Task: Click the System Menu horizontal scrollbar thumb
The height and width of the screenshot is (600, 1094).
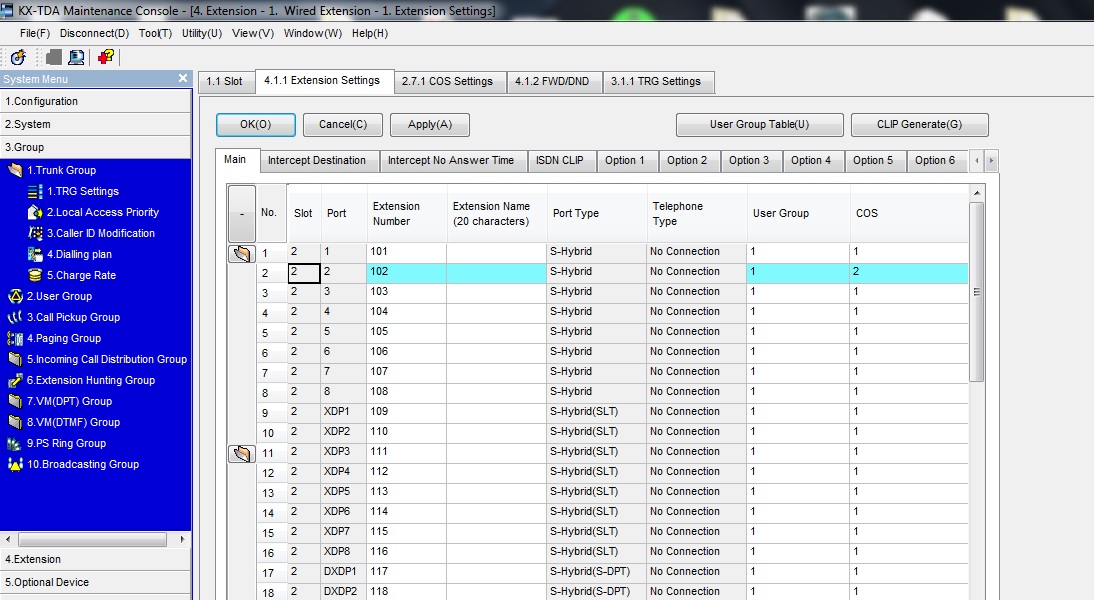Action: pyautogui.click(x=92, y=539)
